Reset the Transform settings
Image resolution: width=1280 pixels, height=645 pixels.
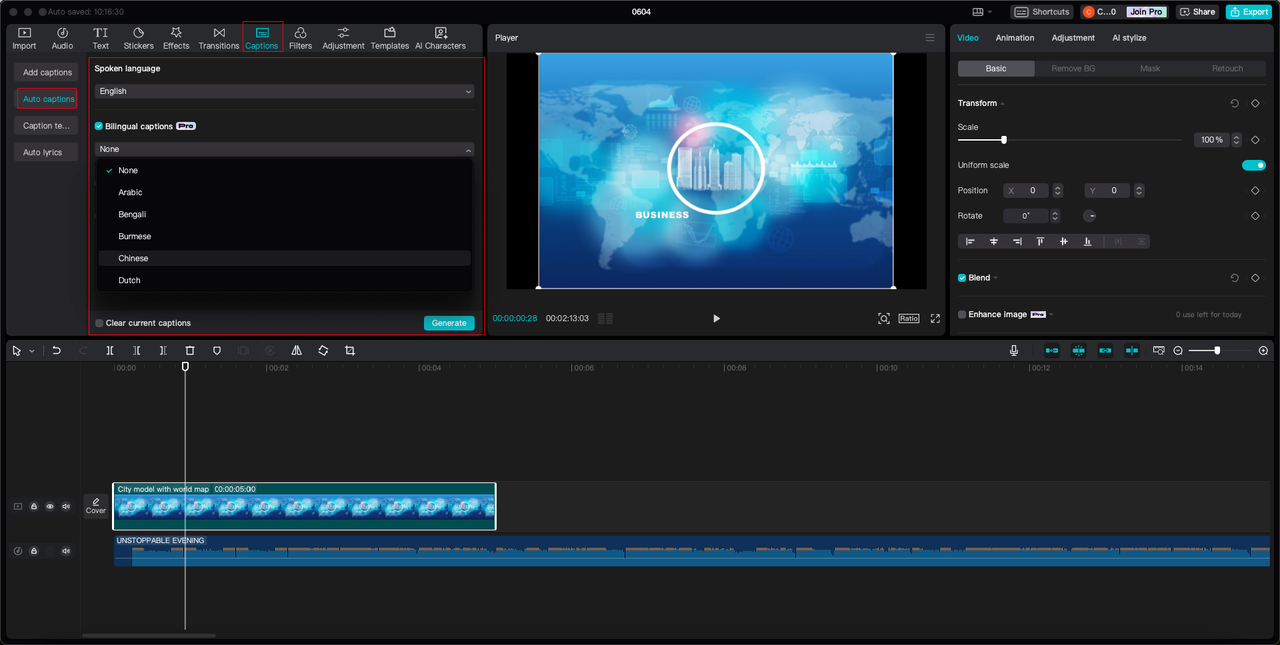[x=1234, y=103]
